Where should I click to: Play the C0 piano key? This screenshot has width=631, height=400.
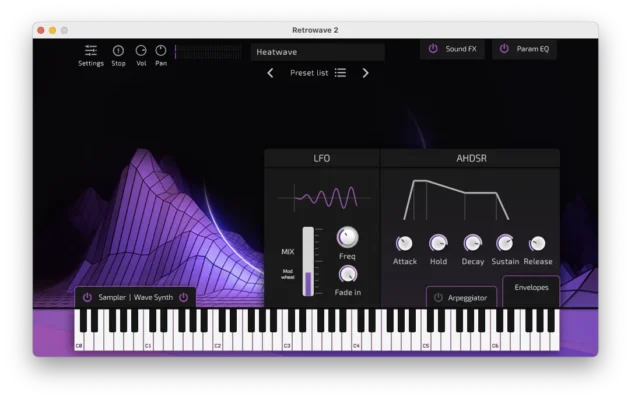(x=79, y=343)
